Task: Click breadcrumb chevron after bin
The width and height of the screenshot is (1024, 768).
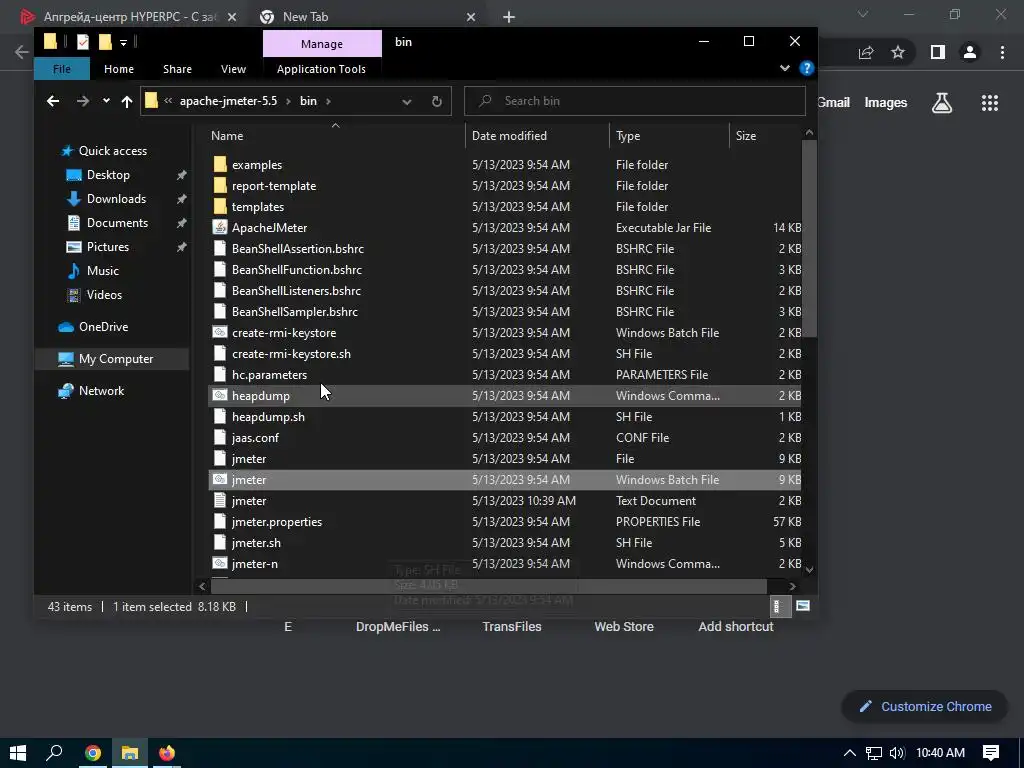Action: tap(328, 101)
